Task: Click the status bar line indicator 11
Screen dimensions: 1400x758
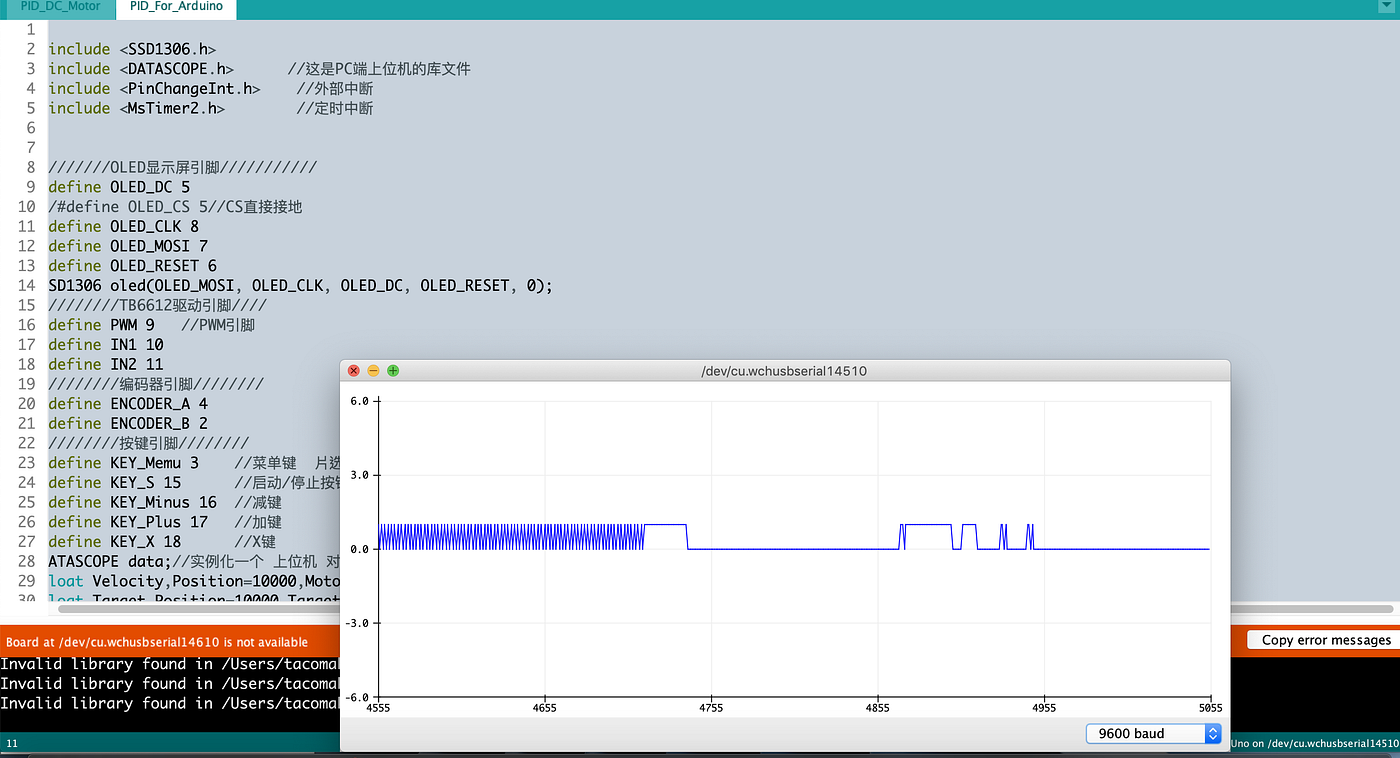Action: (x=14, y=744)
